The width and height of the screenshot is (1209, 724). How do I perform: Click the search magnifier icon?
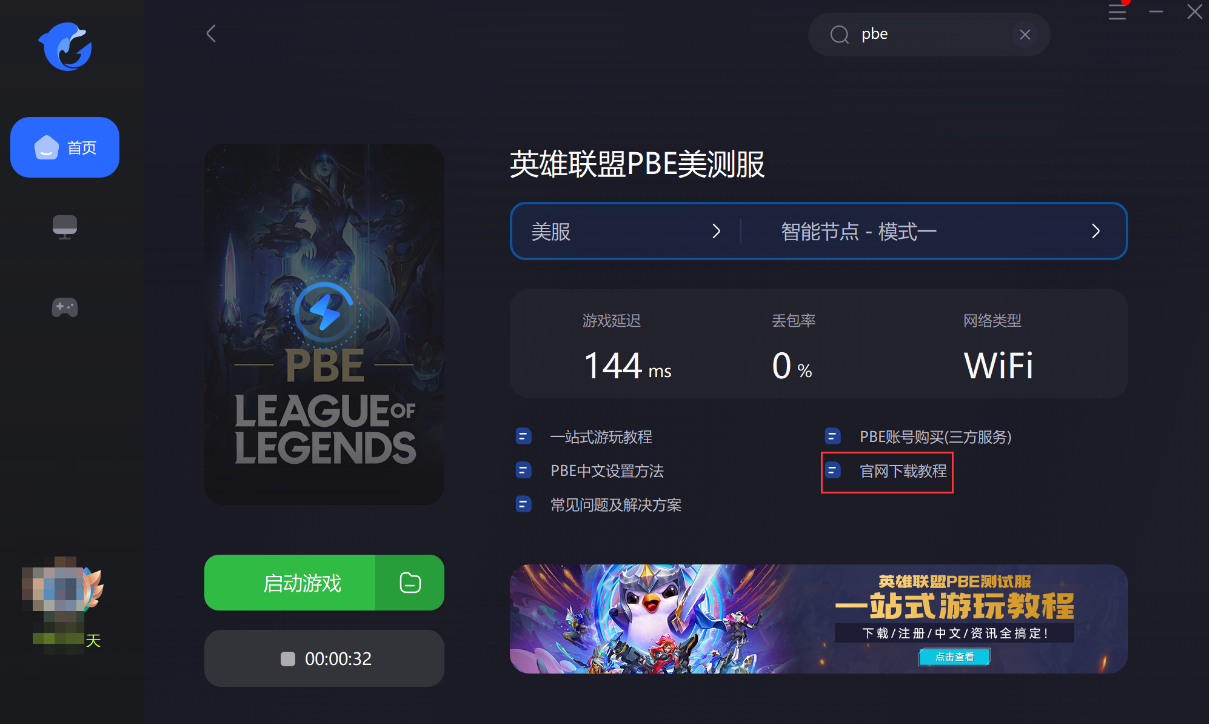coord(840,35)
